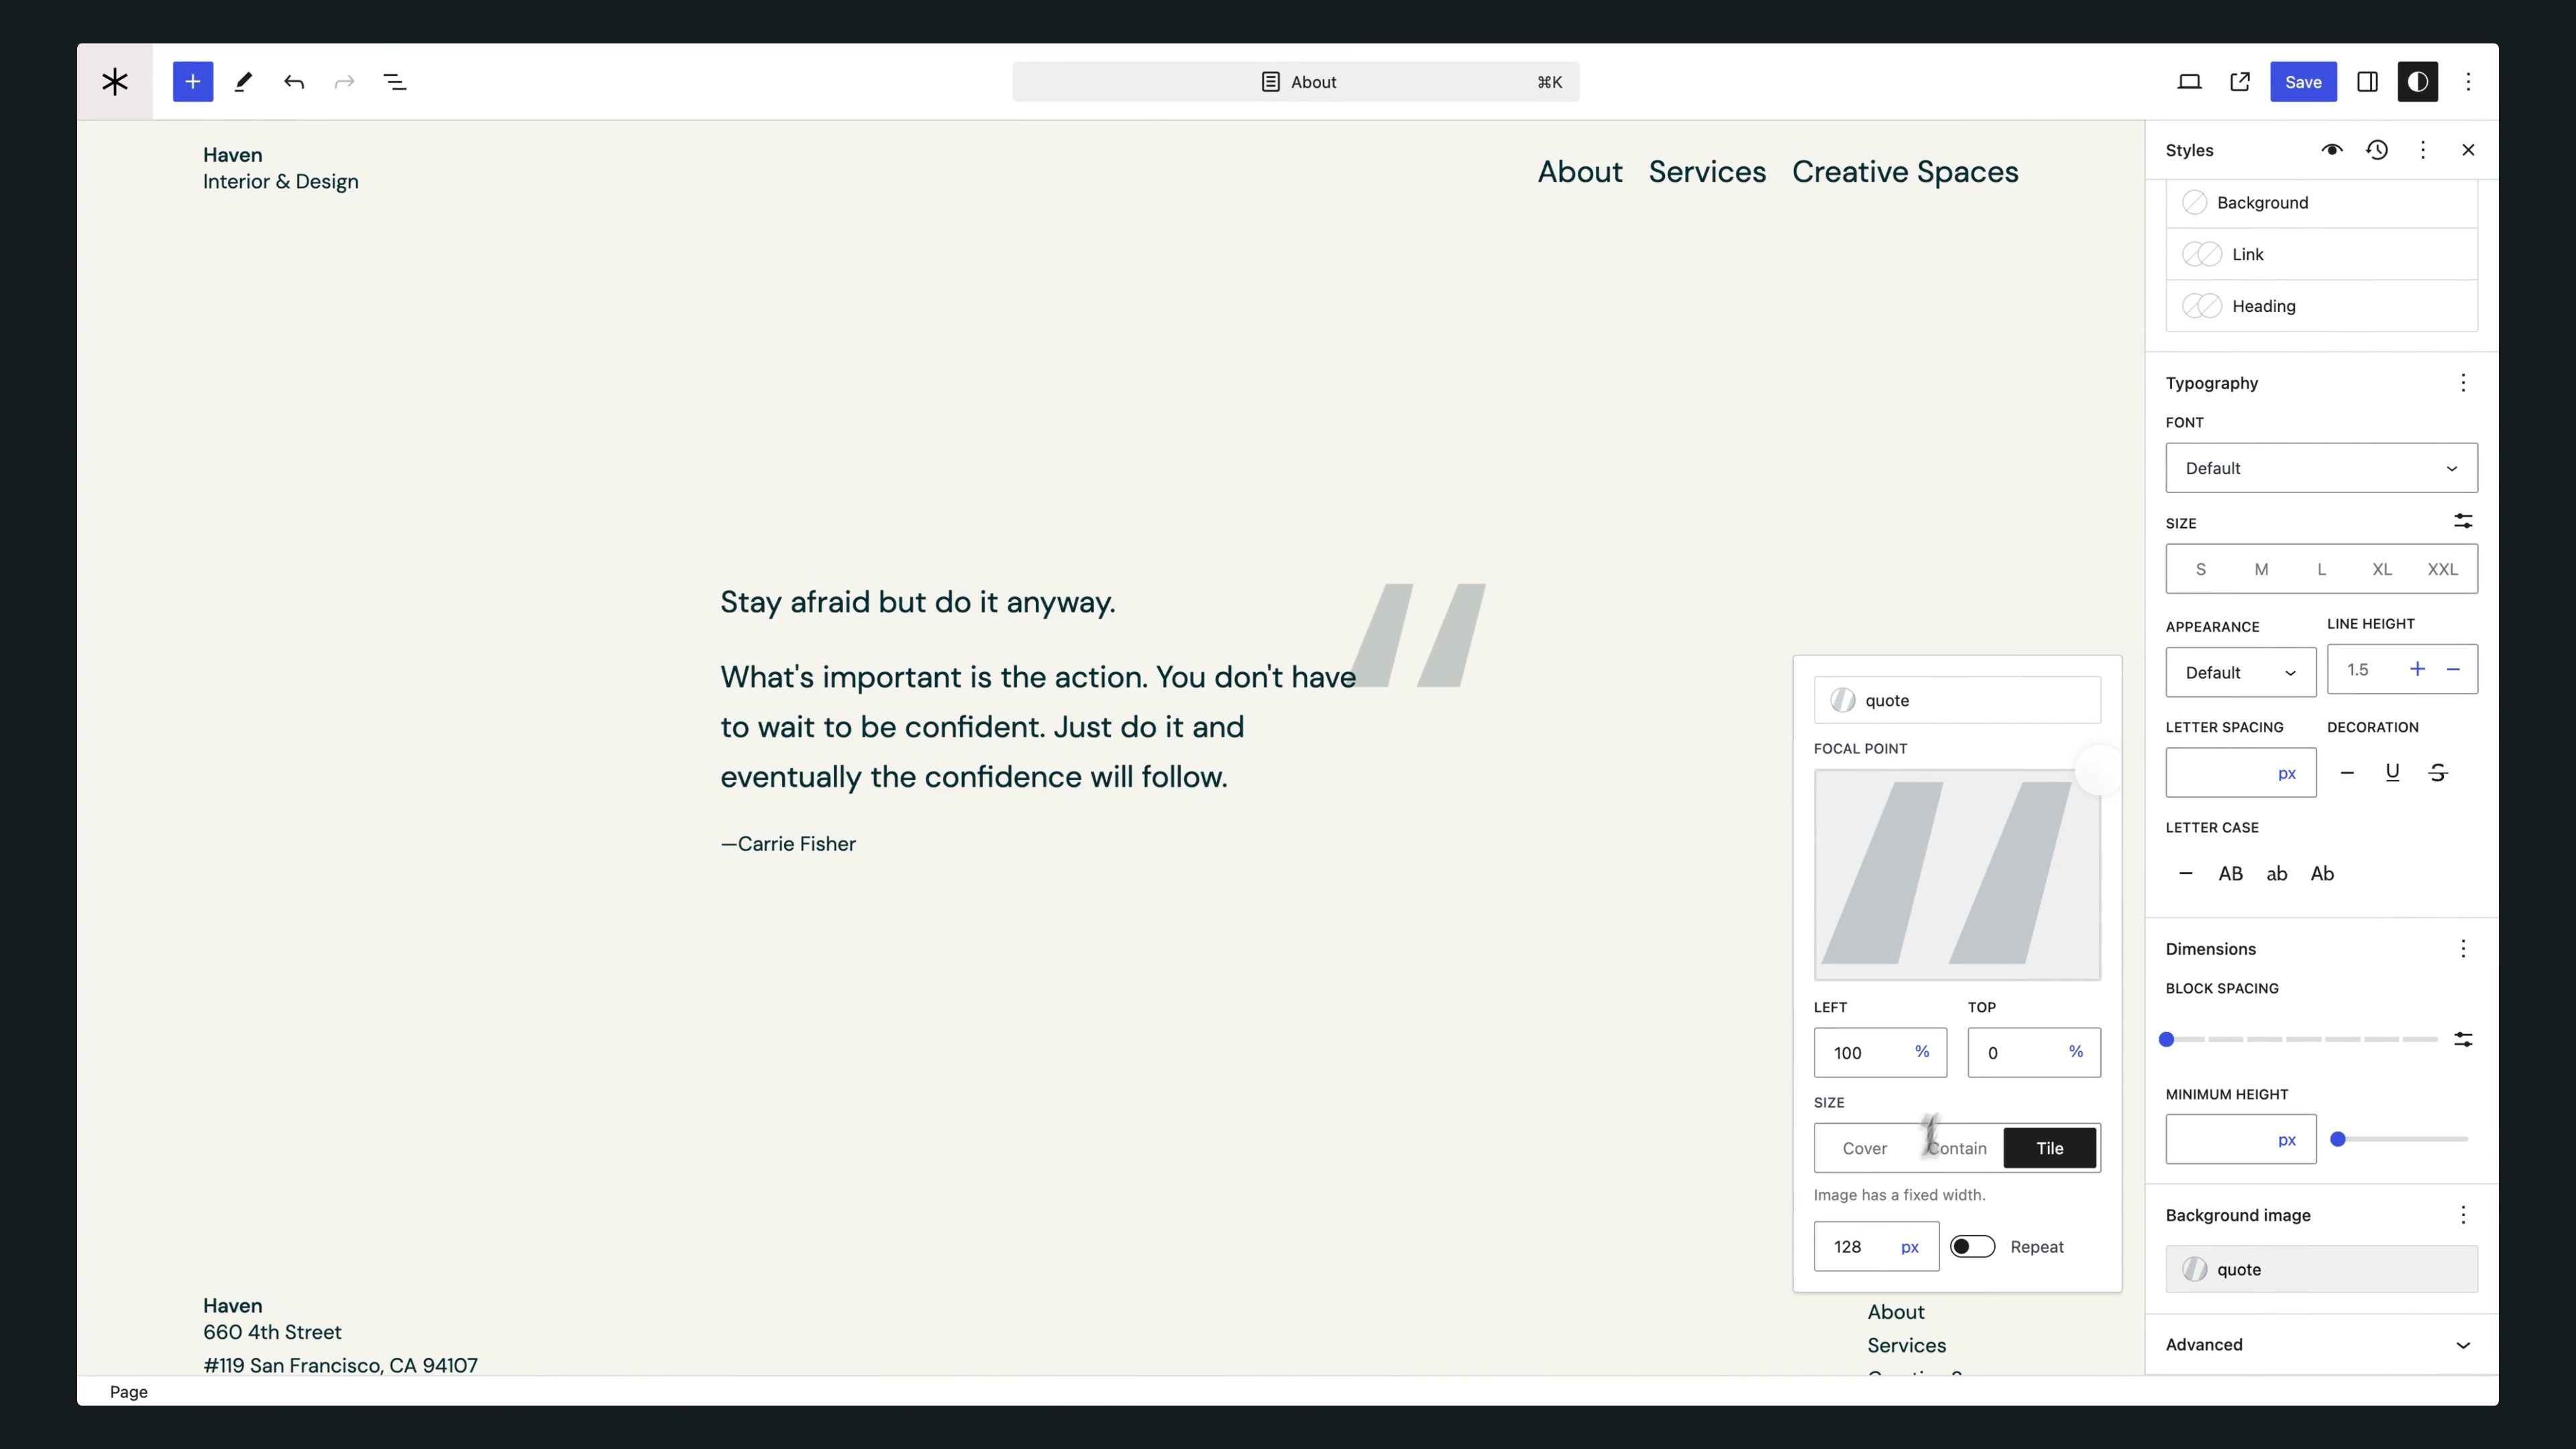Screen dimensions: 2576x1449
Task: Open the Typography options menu
Action: [2462, 383]
